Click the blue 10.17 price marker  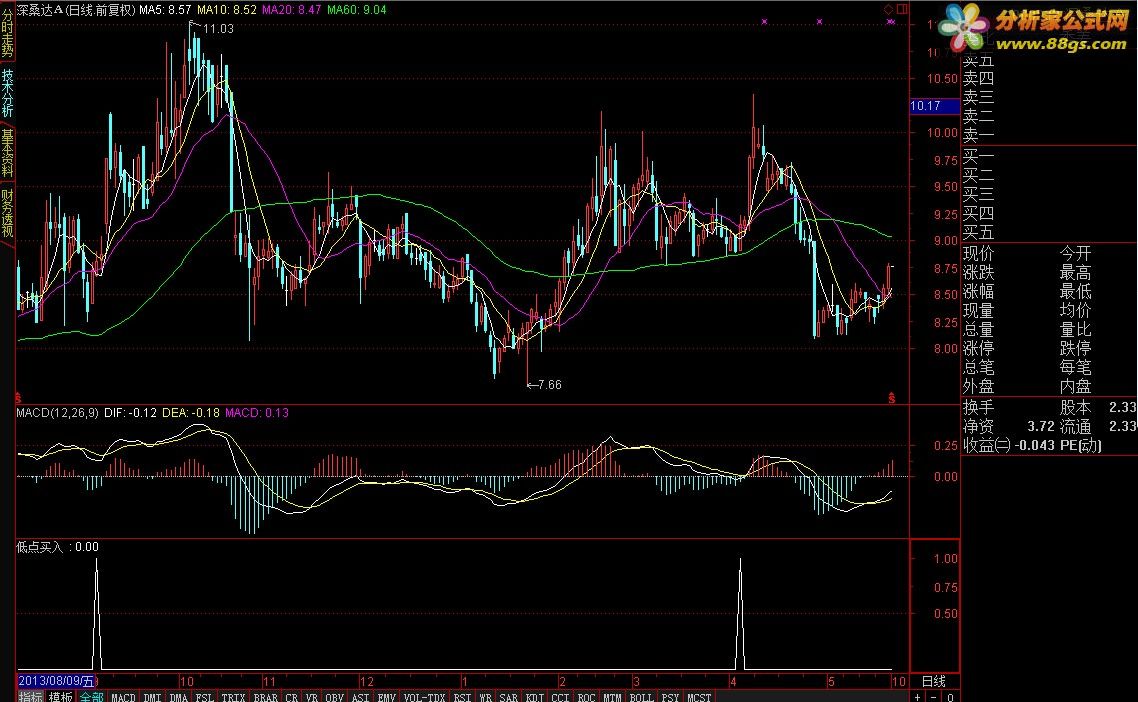pos(935,106)
